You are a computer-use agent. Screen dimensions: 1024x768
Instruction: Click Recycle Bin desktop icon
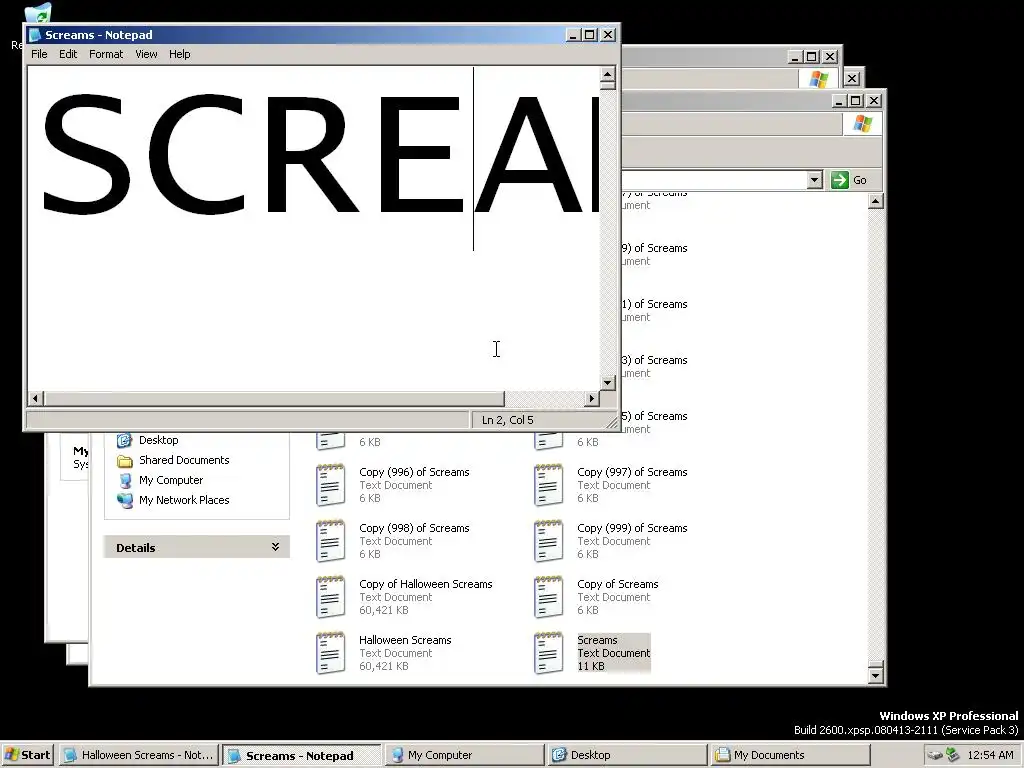click(39, 14)
